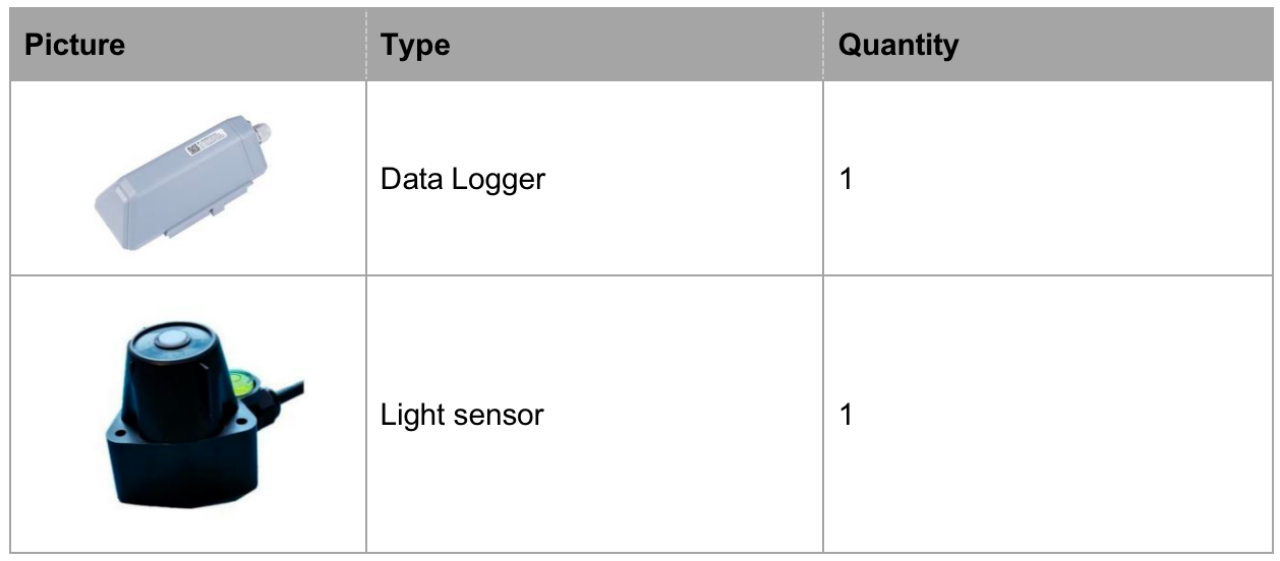Click the Data Logger type text
Screen dimensions: 1280x561
click(x=462, y=183)
